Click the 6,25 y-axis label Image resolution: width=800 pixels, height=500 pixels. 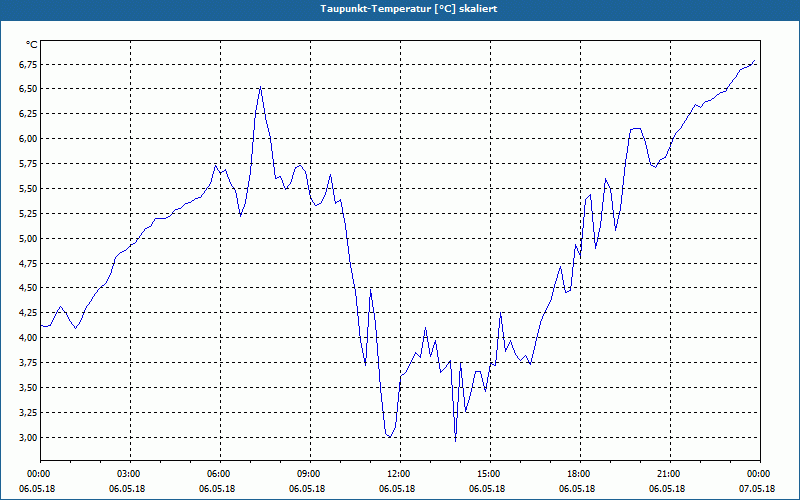click(x=28, y=114)
